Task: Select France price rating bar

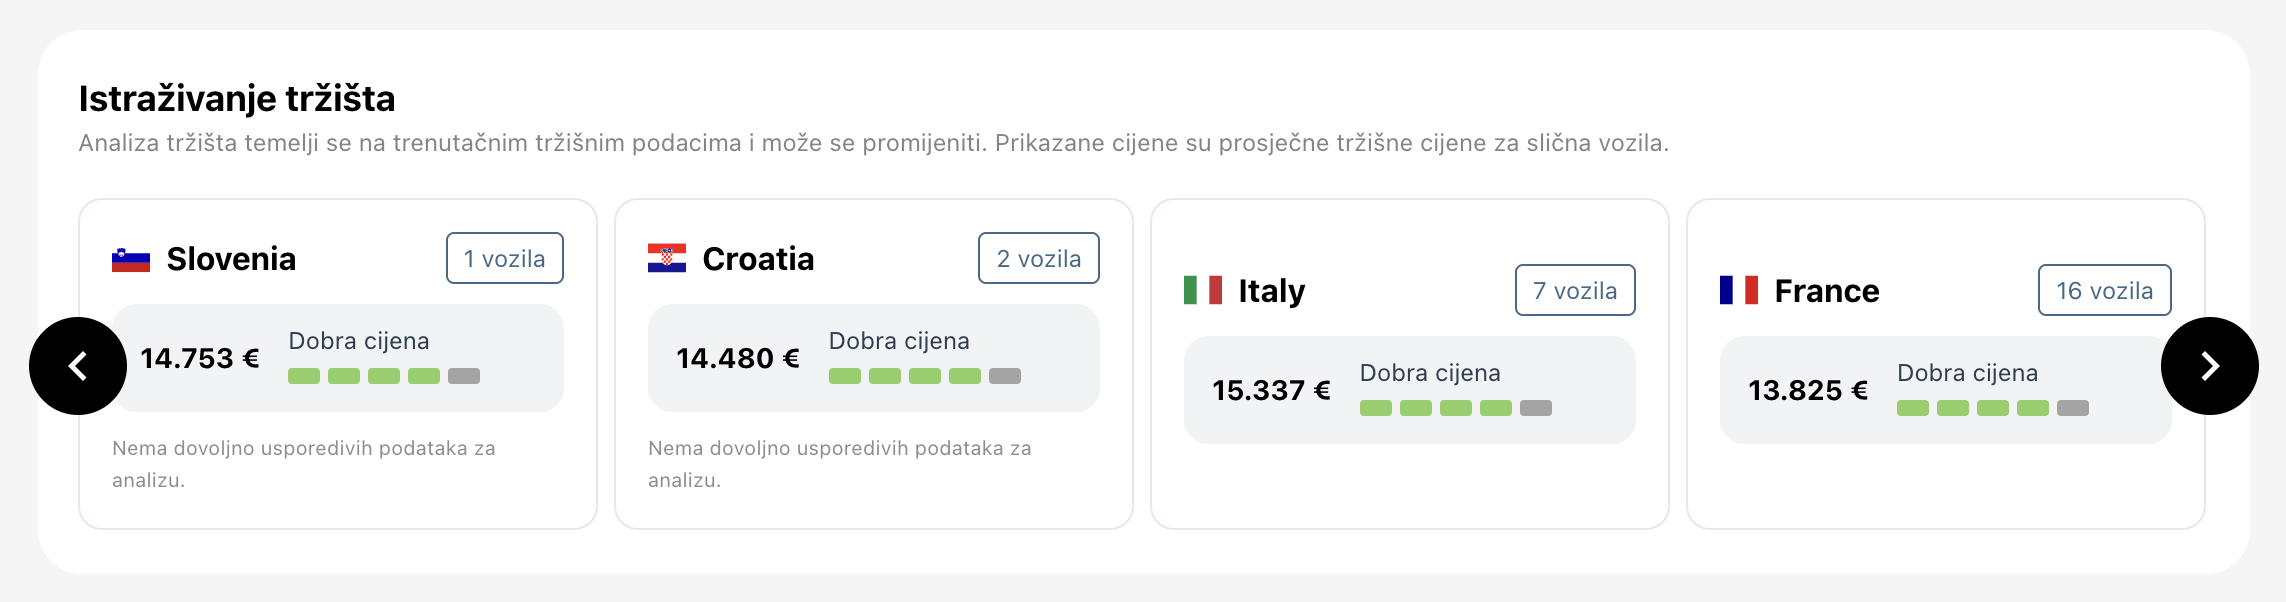Action: (1993, 408)
